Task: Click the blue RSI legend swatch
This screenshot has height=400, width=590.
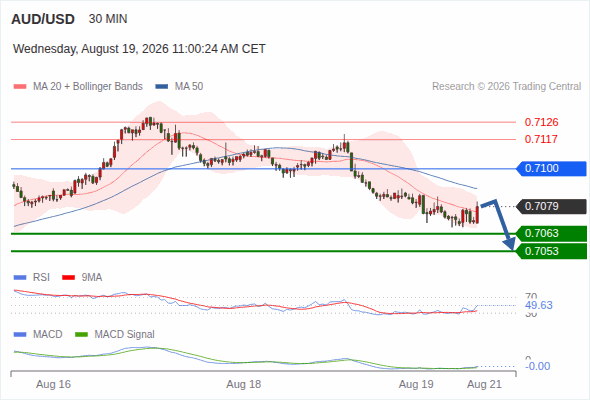Action: (x=20, y=278)
